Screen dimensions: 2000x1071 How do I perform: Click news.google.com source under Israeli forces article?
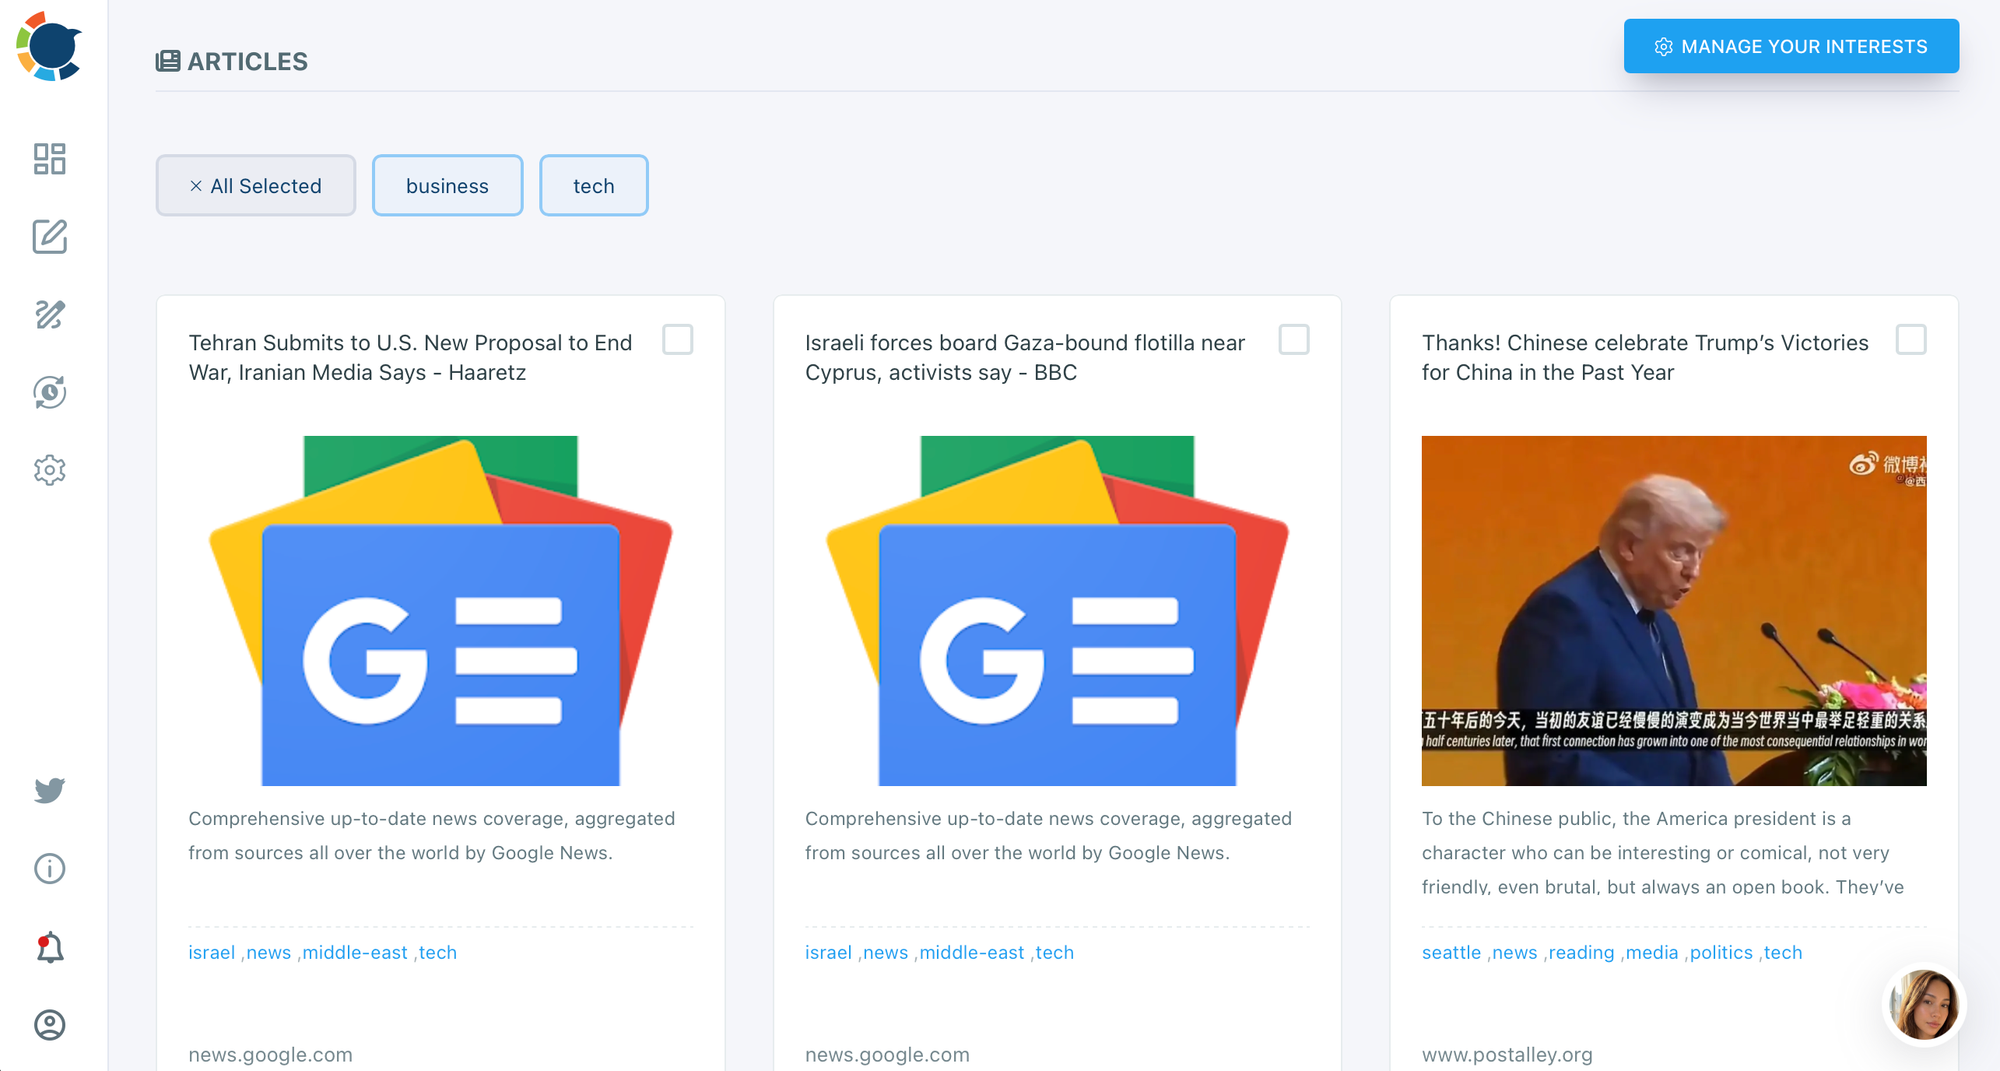point(887,1054)
